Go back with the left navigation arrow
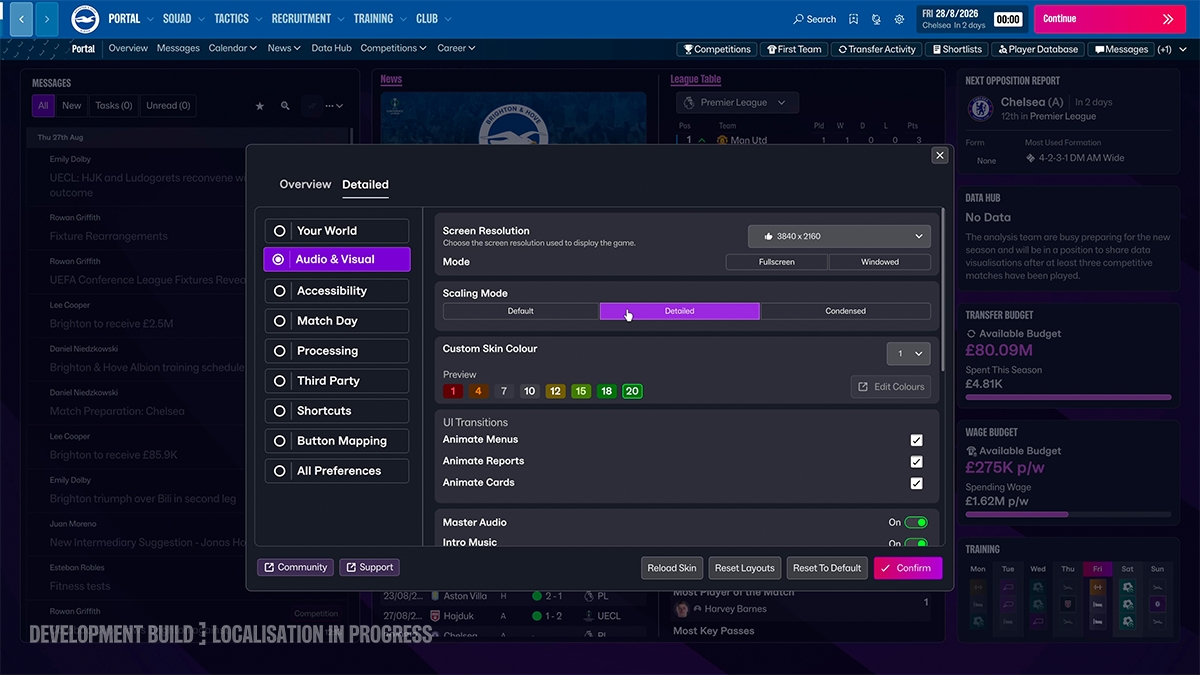 (21, 19)
